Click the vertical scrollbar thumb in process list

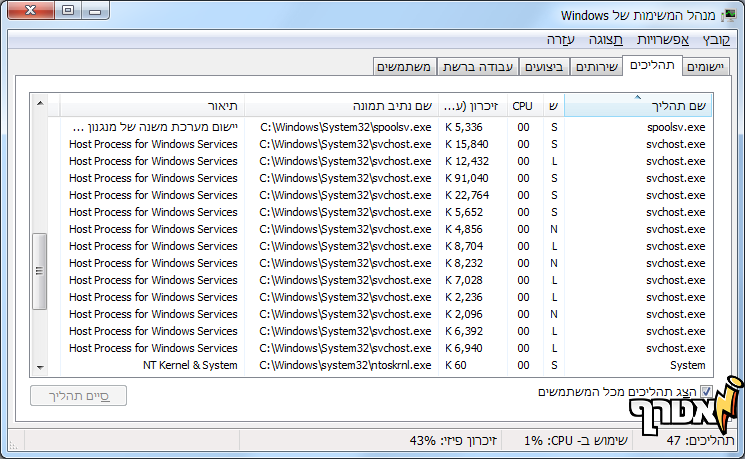(x=40, y=268)
